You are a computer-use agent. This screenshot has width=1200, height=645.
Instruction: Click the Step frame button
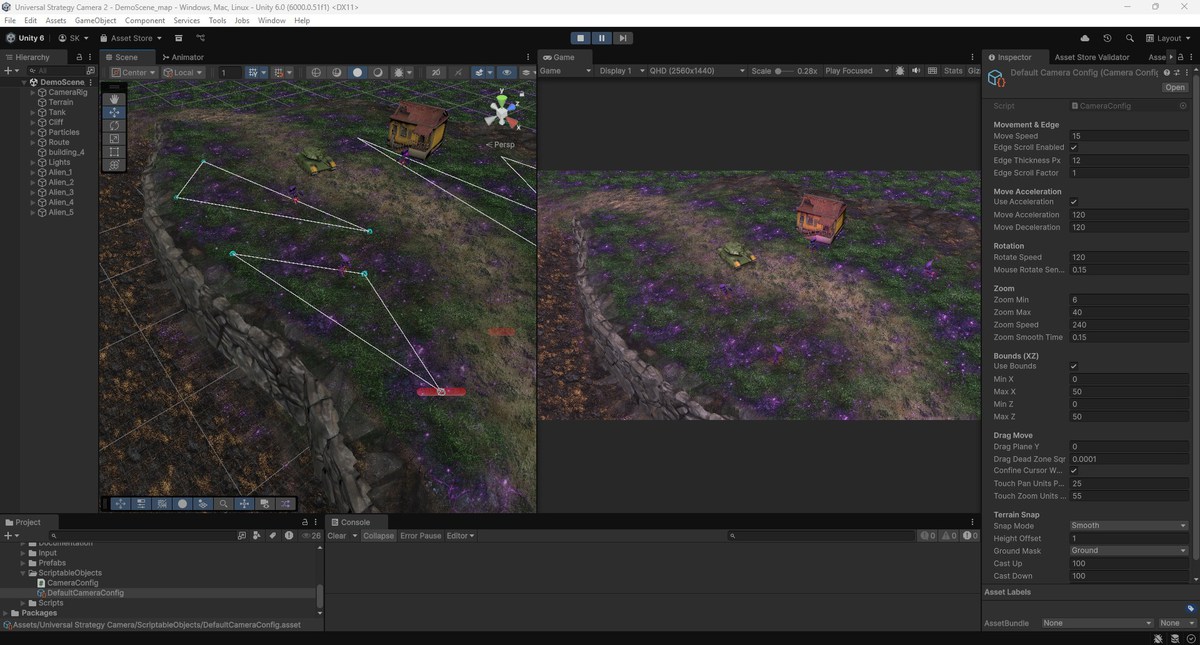[x=623, y=38]
